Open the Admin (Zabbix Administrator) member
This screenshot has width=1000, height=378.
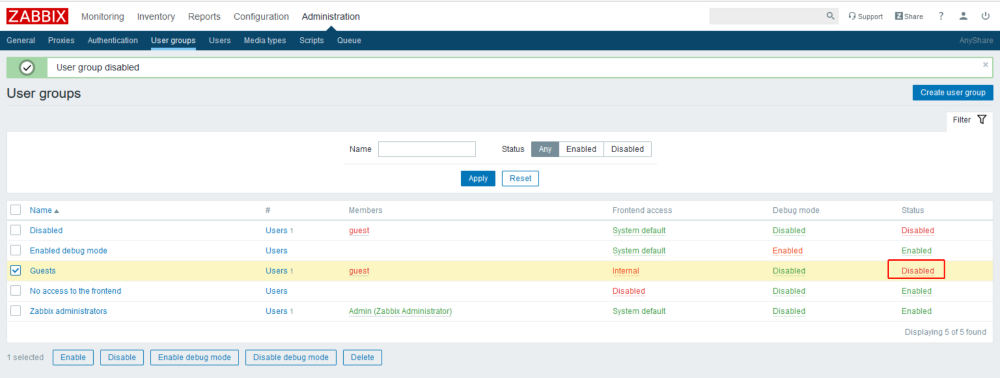(x=401, y=311)
